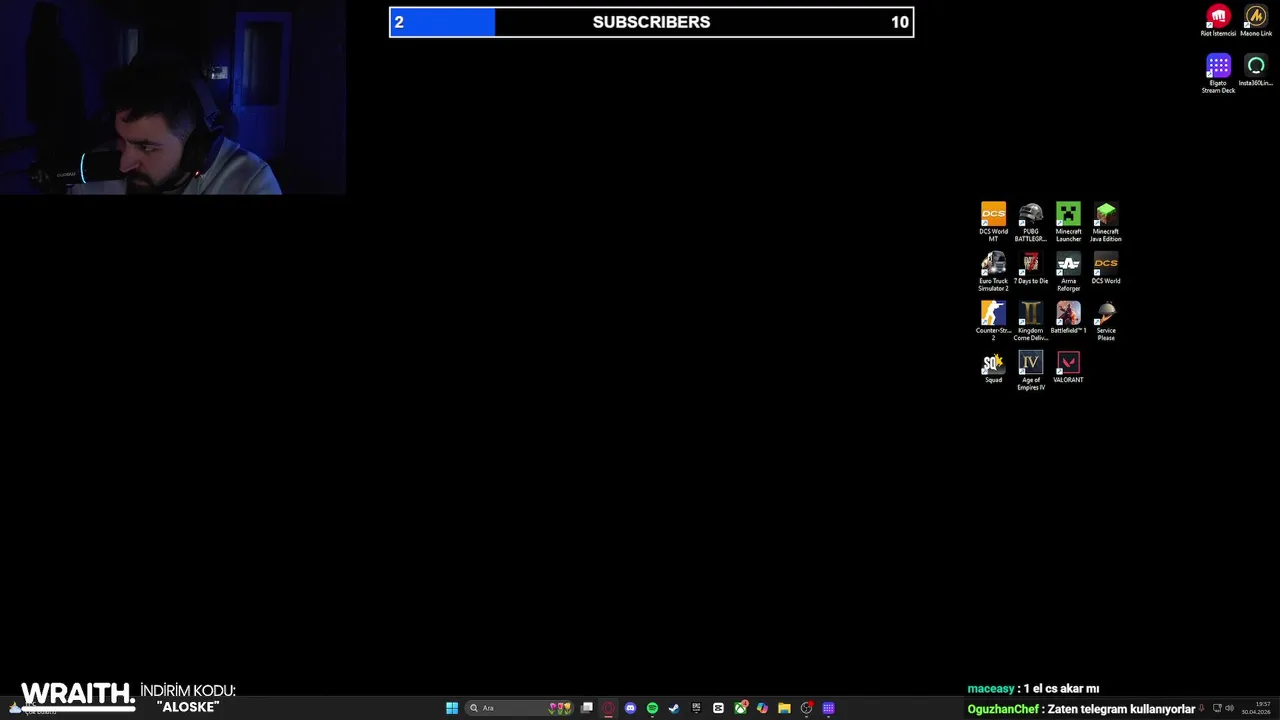Open the 7 Days to Die shortcut

[1031, 268]
